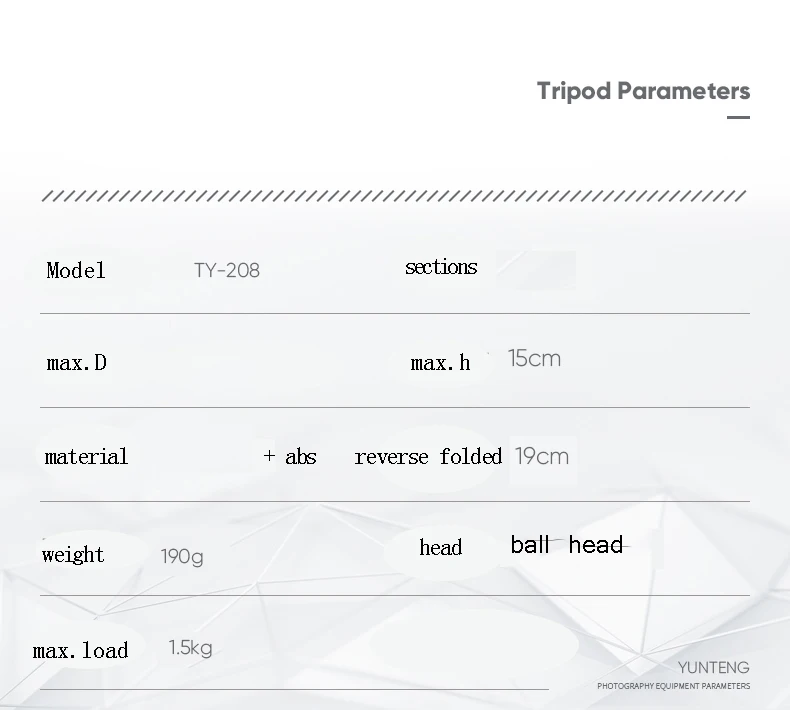
Task: Select the 190g weight value
Action: 182,557
